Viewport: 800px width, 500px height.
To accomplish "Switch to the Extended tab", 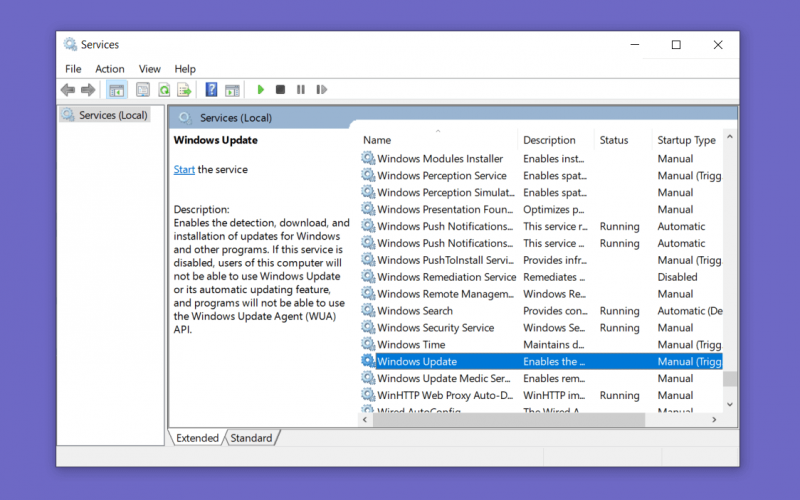I will pos(197,438).
